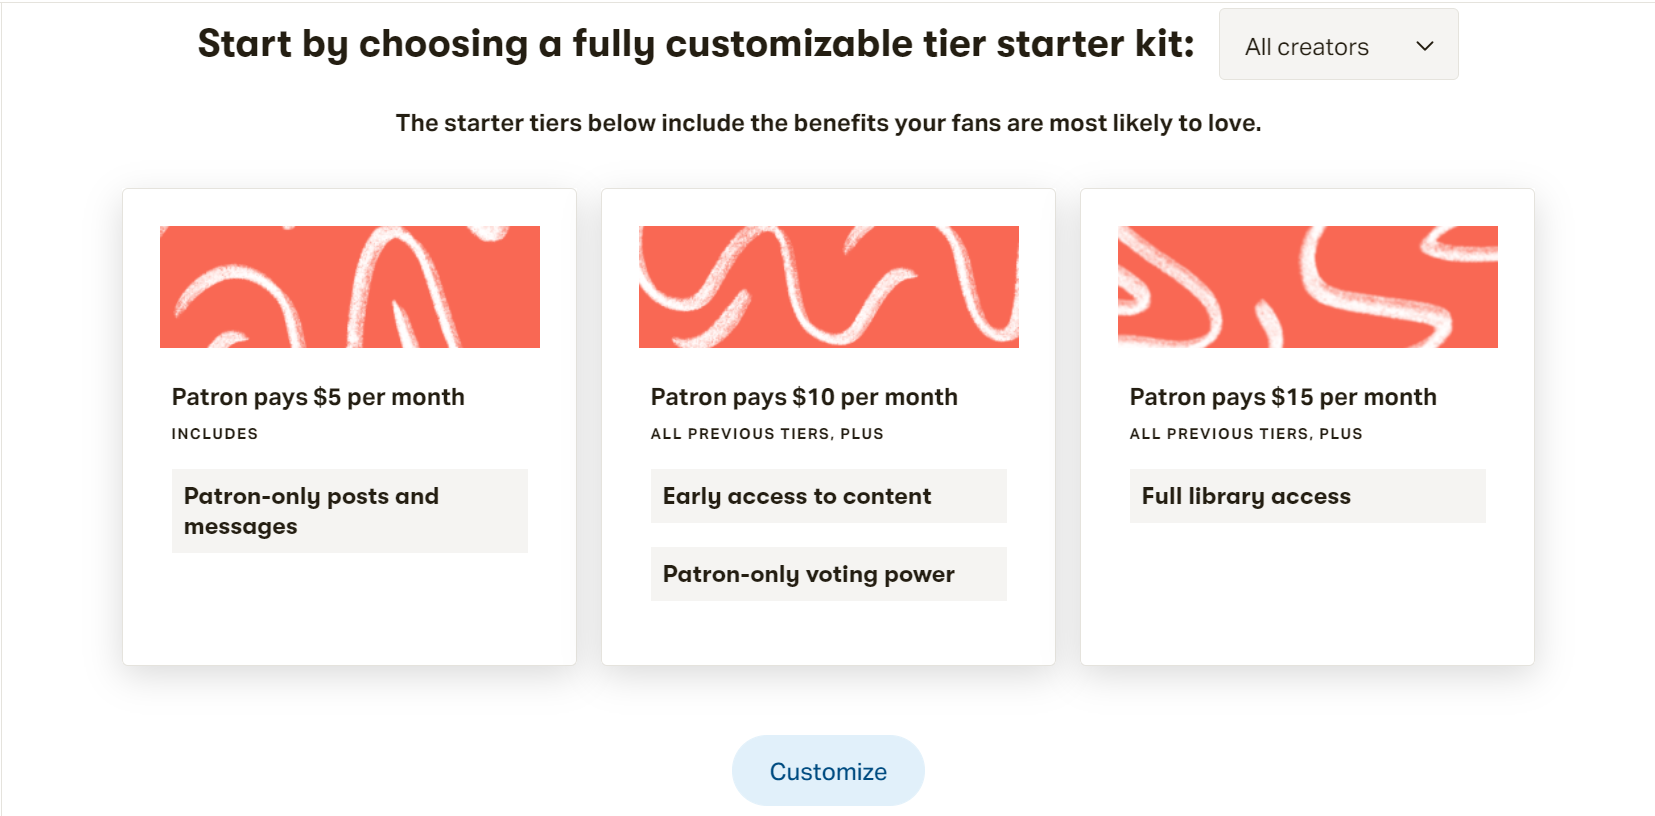
Task: Click the starter tiers subtitle sentence
Action: 828,123
